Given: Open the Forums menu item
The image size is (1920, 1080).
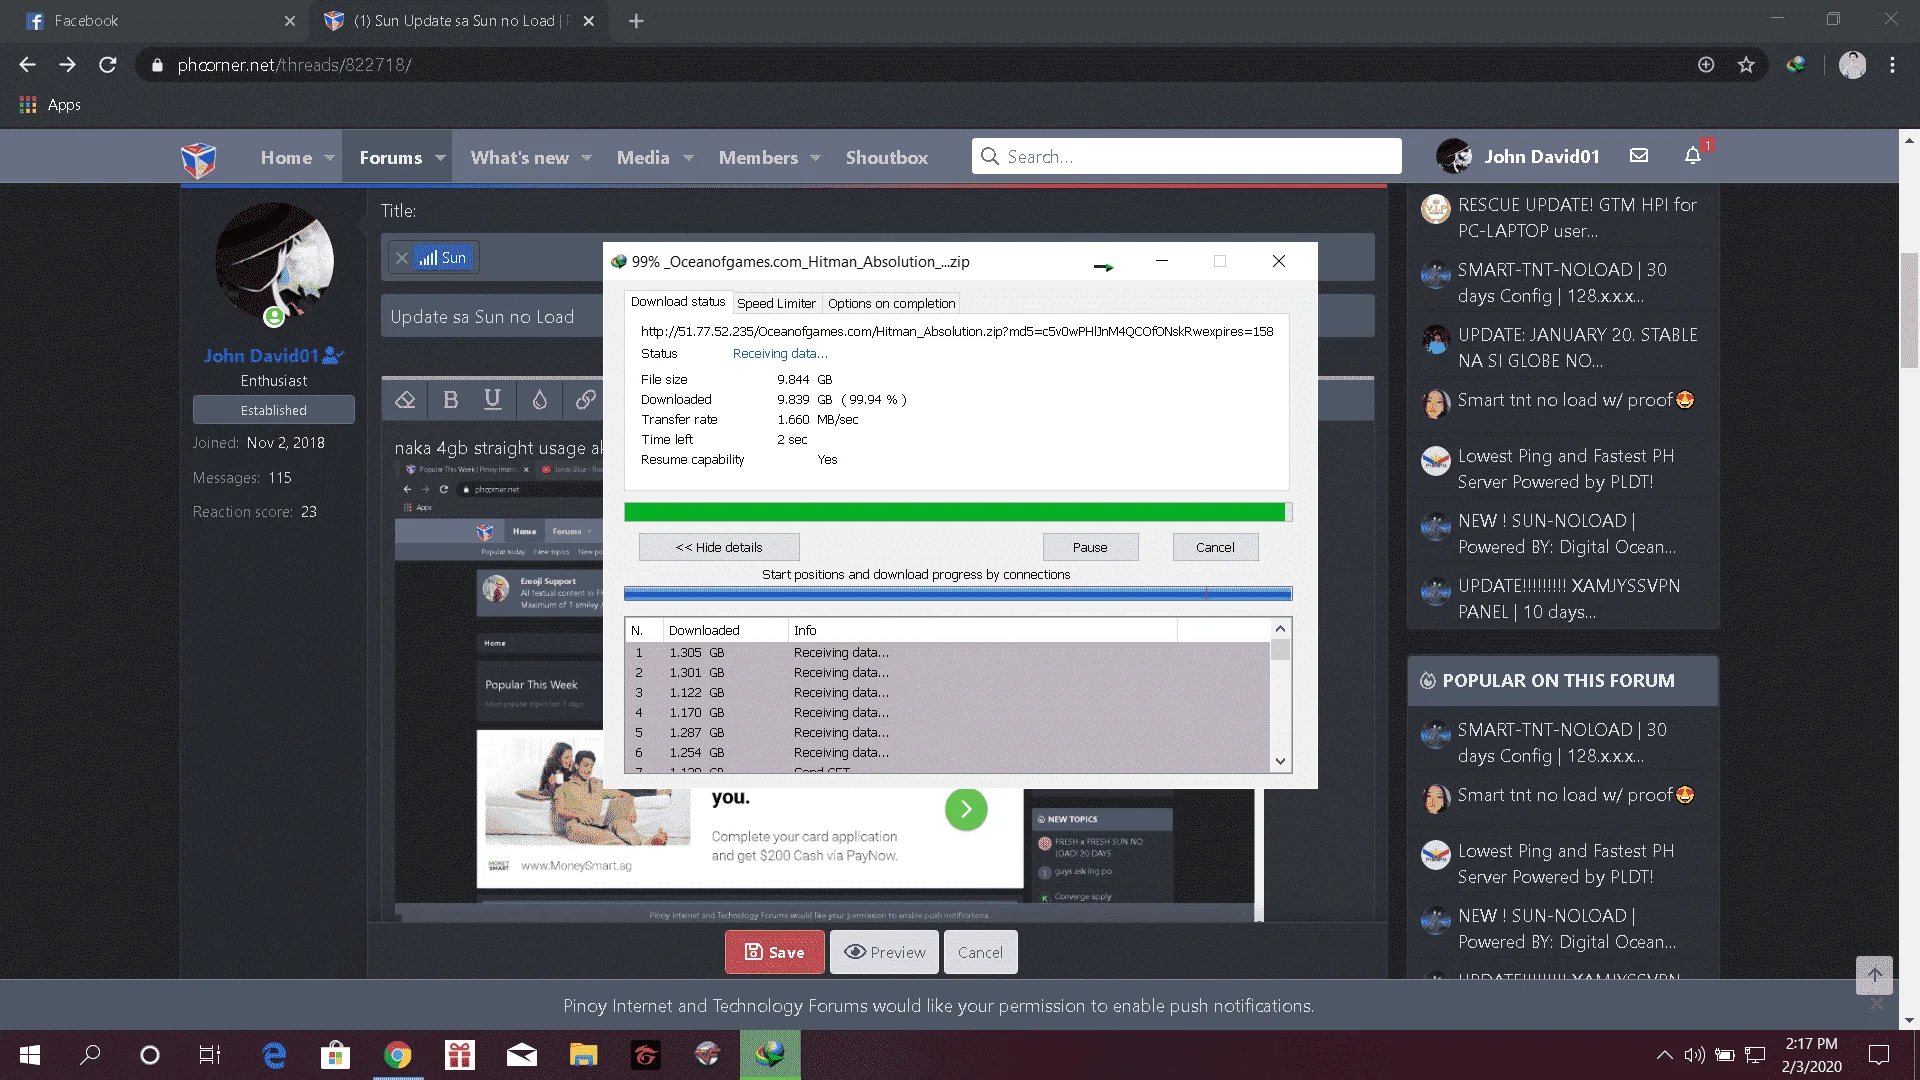Looking at the screenshot, I should (x=390, y=158).
